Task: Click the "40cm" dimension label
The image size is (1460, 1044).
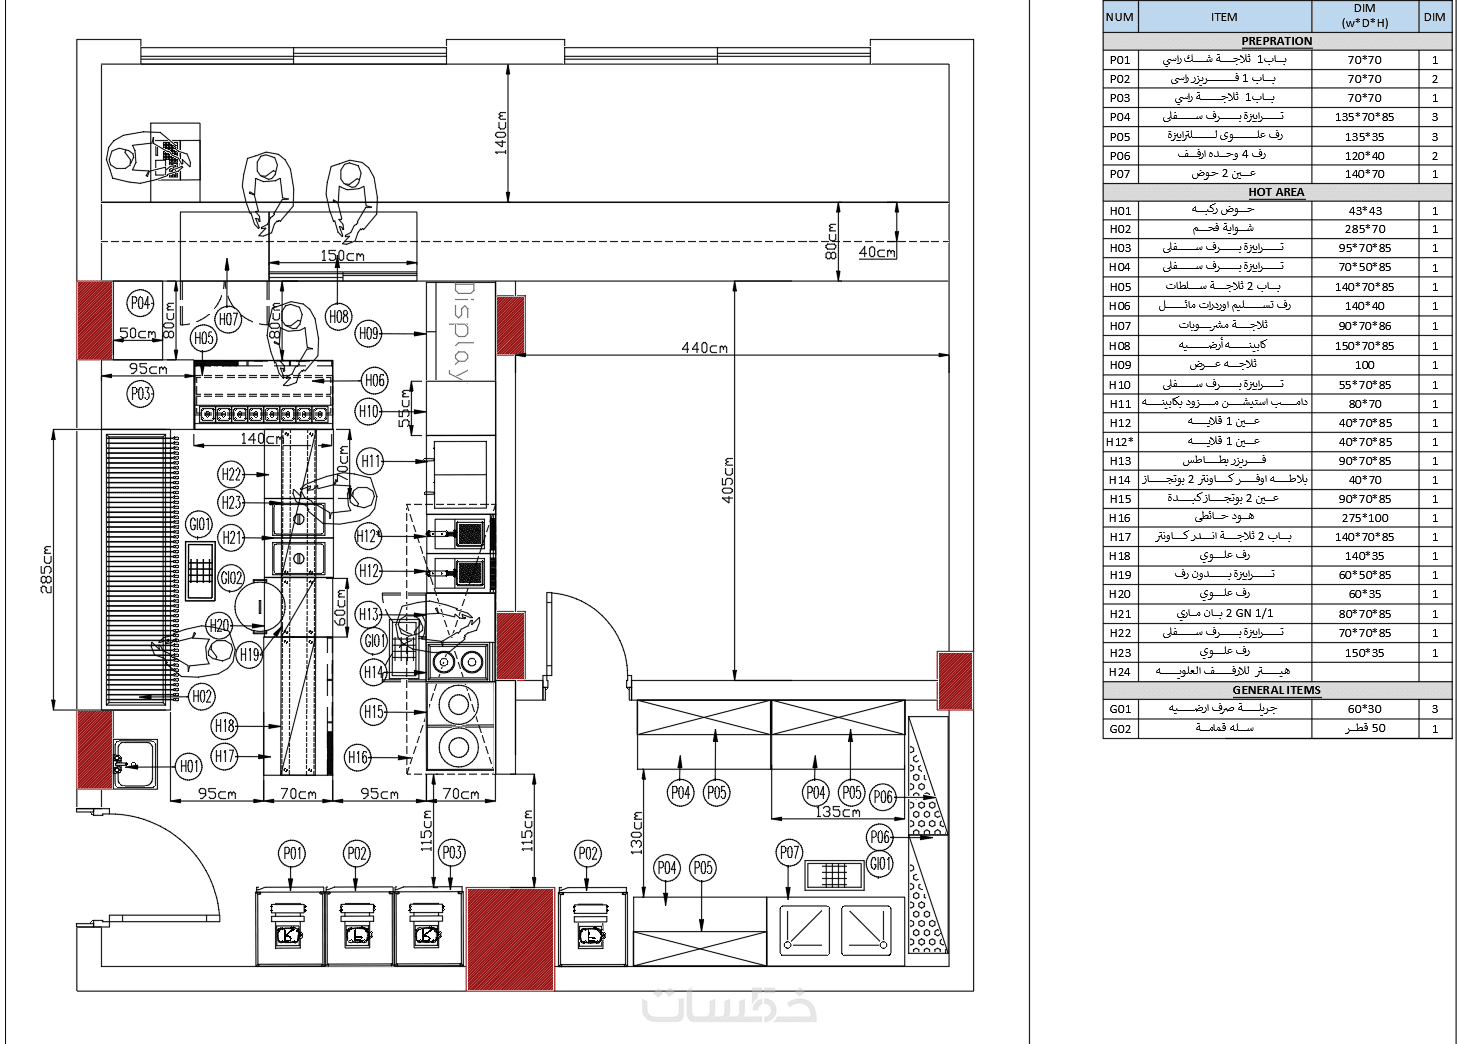Action: (877, 252)
